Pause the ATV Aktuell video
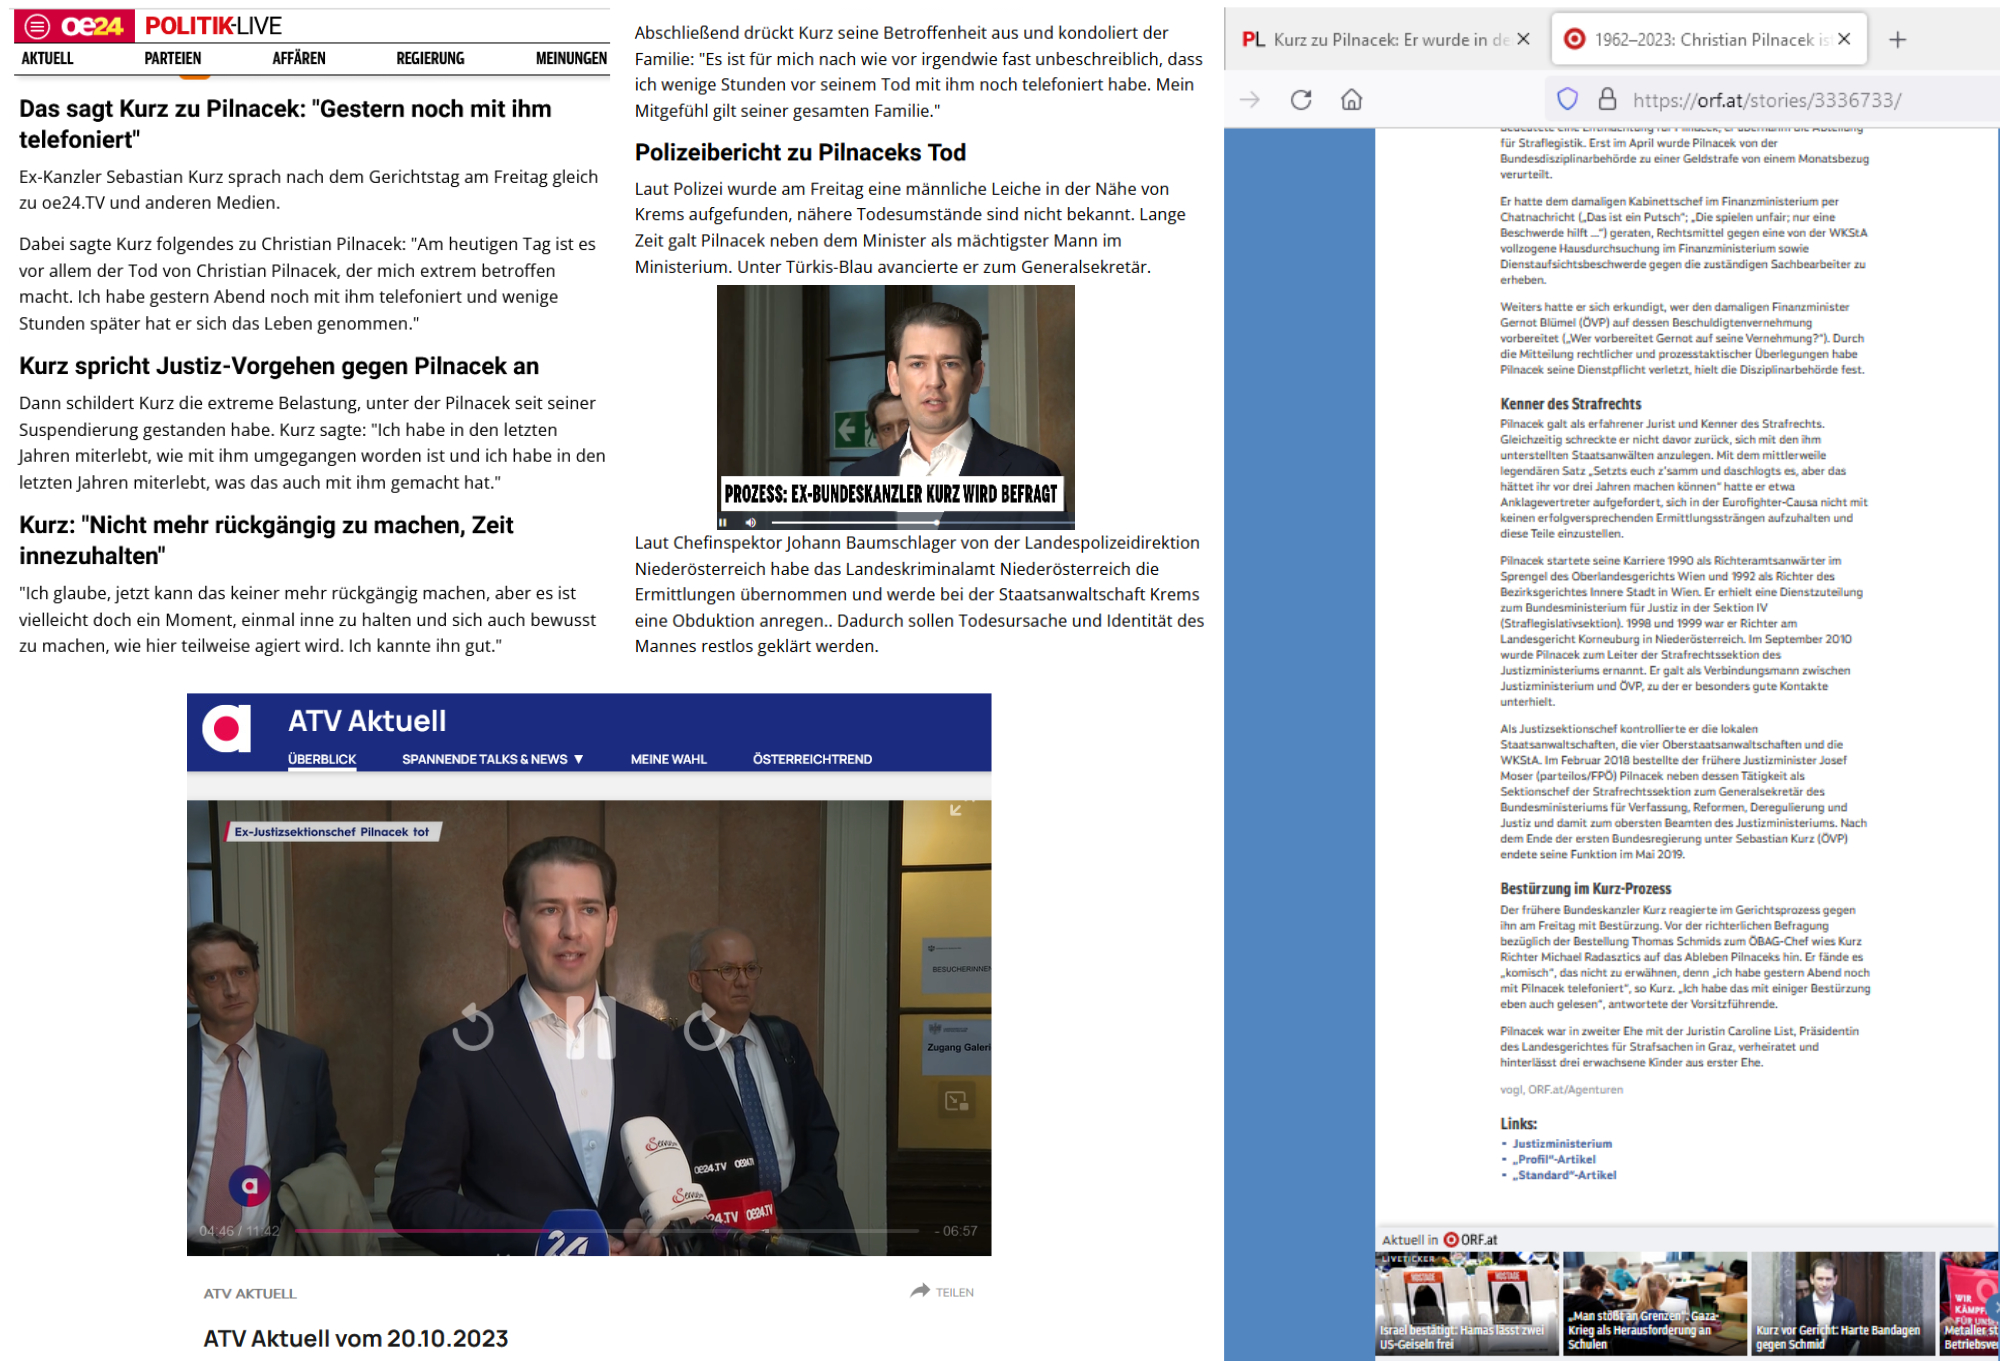2000x1361 pixels. tap(589, 1028)
